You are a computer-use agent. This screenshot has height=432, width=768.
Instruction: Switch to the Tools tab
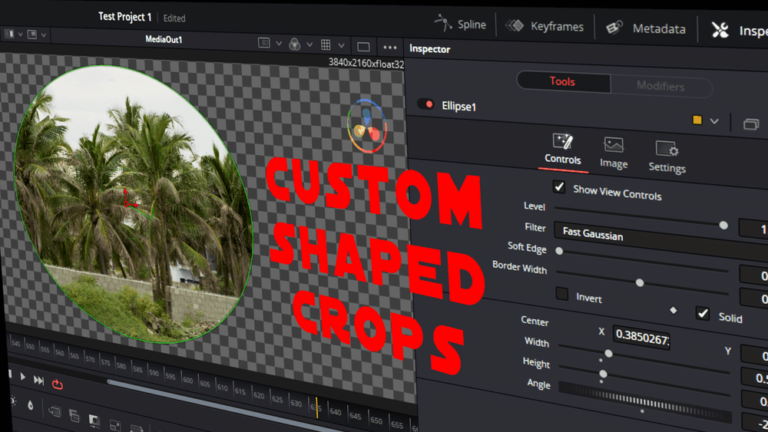tap(563, 81)
